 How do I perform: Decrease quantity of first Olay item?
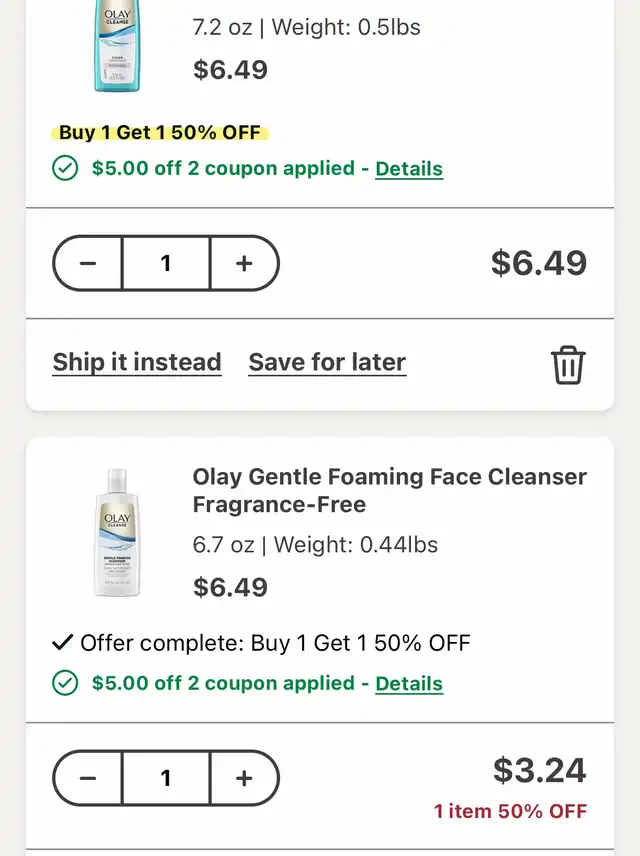(x=88, y=263)
